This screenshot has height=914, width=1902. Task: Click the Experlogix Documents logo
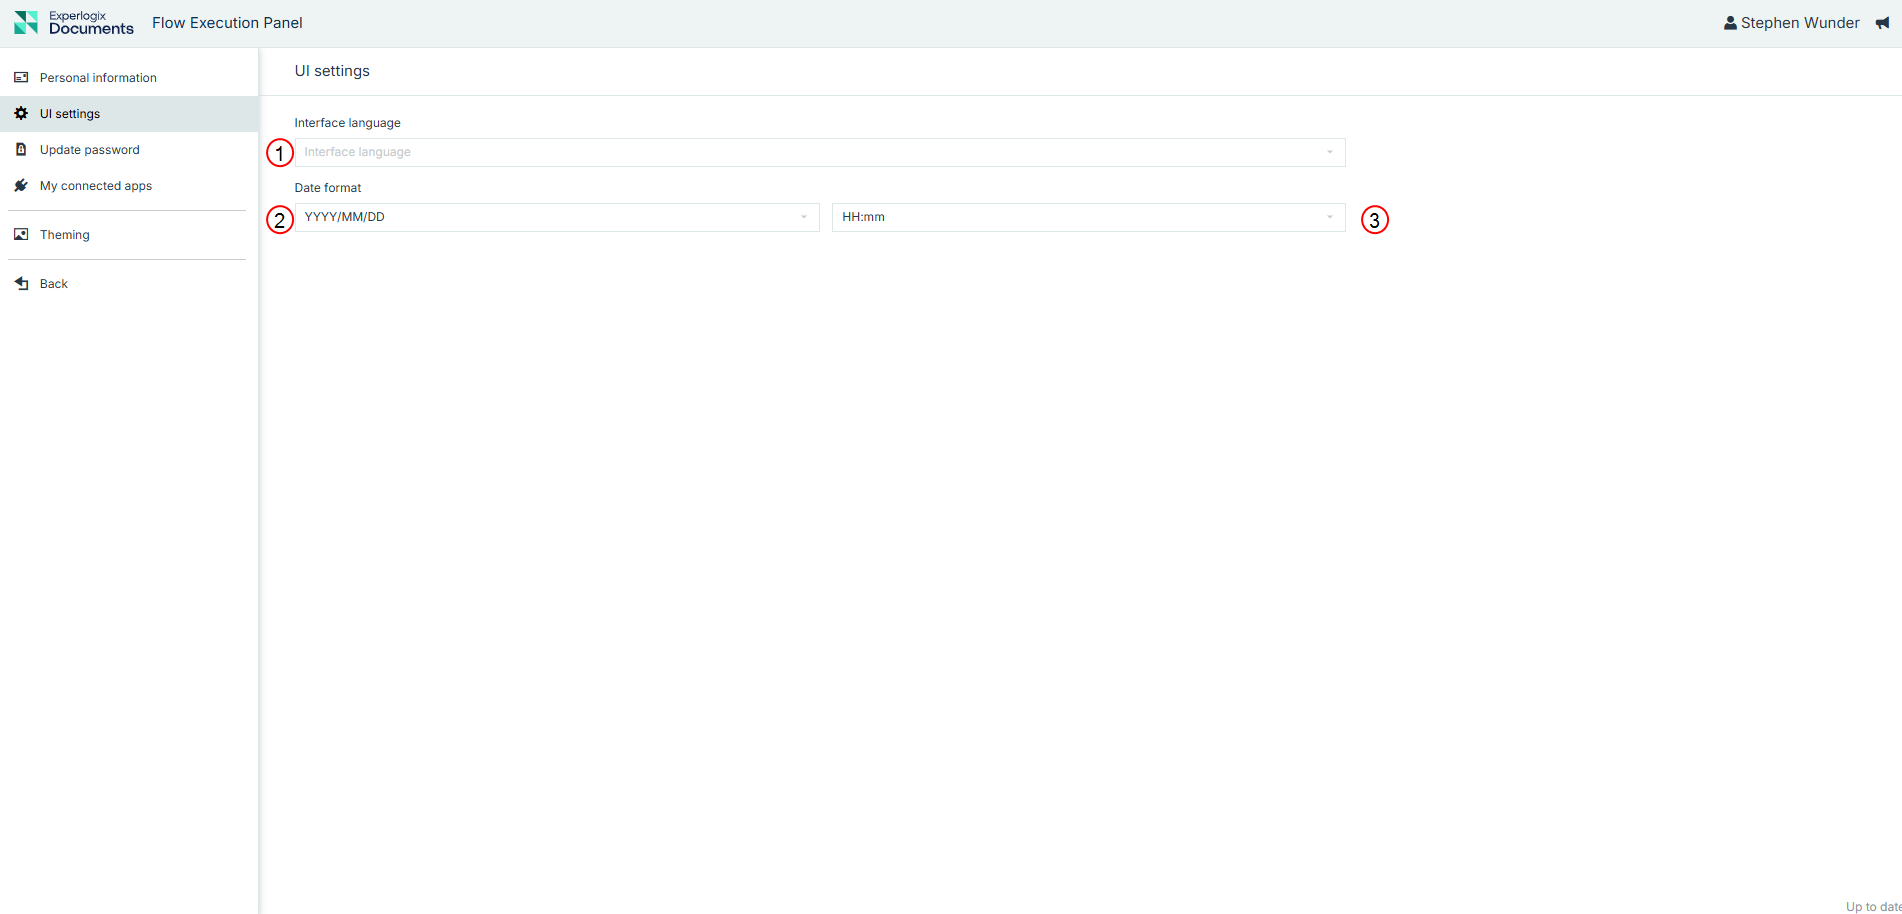pos(74,23)
